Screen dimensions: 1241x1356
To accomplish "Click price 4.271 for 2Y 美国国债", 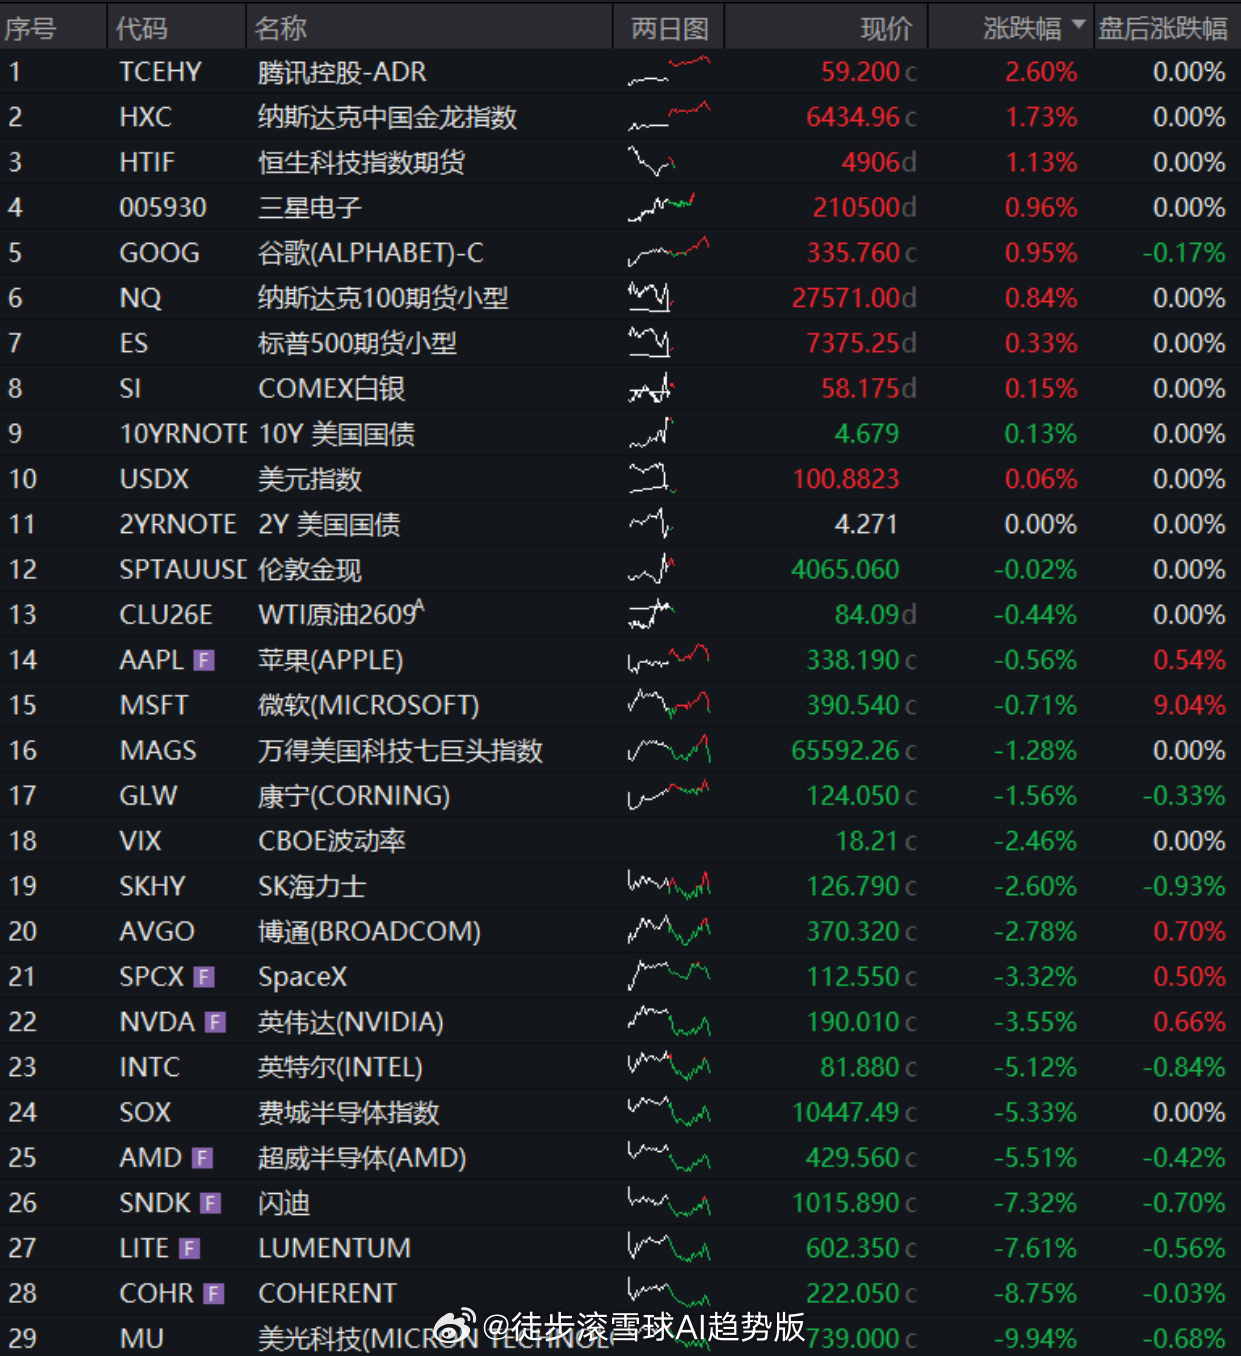I will click(866, 524).
